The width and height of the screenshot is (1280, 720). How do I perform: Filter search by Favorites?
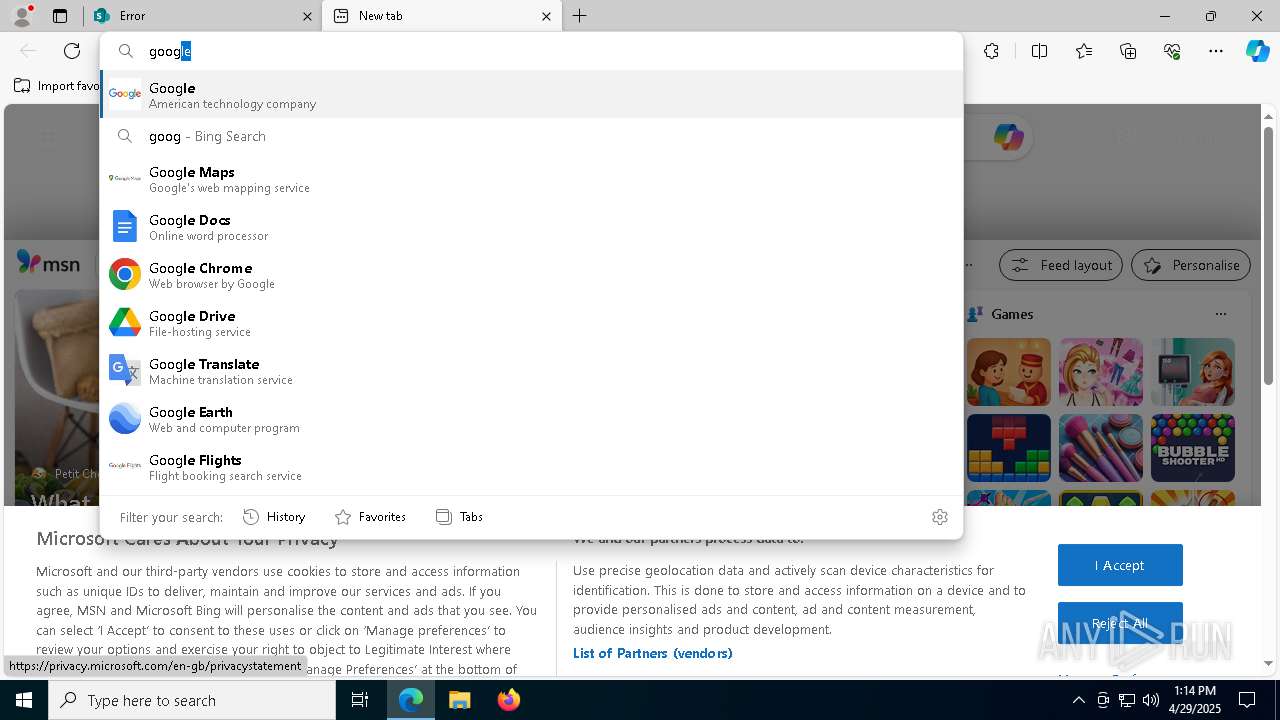[x=370, y=517]
